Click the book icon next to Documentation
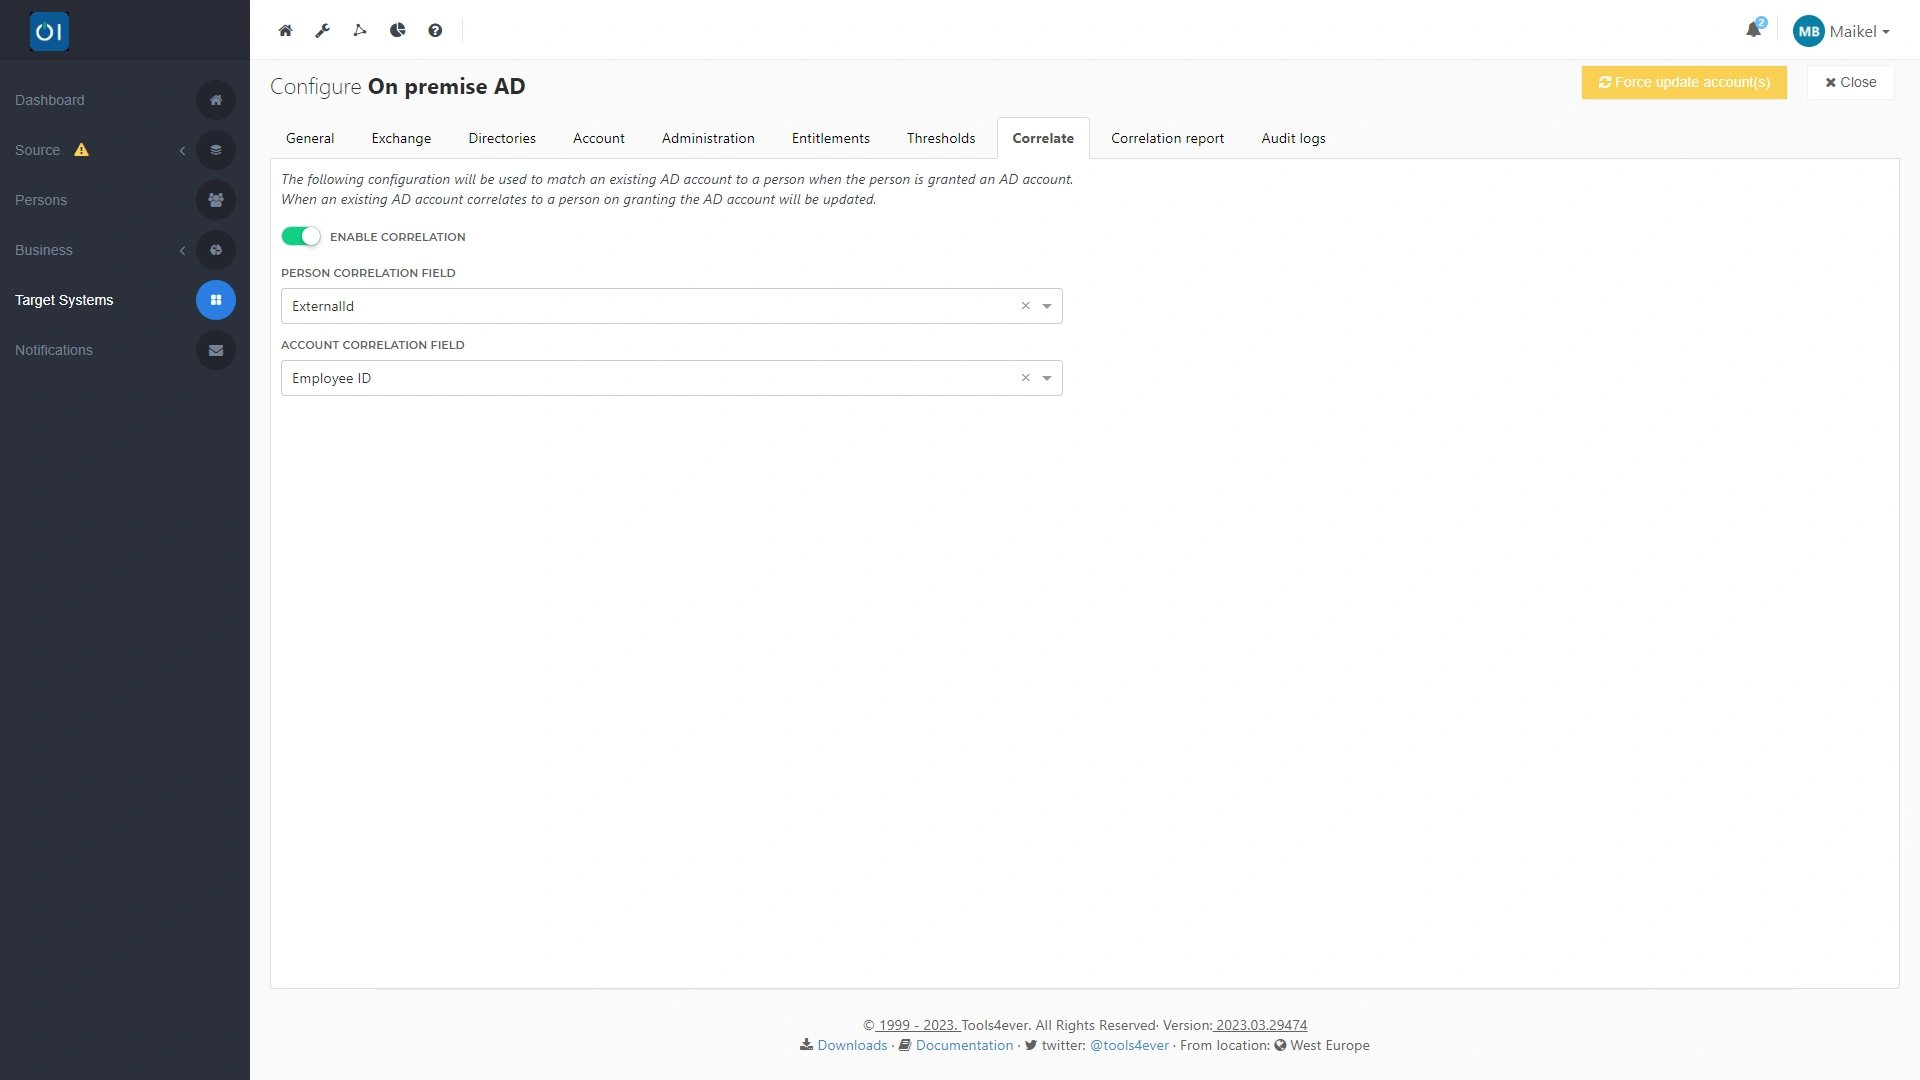The width and height of the screenshot is (1920, 1080). tap(905, 1045)
